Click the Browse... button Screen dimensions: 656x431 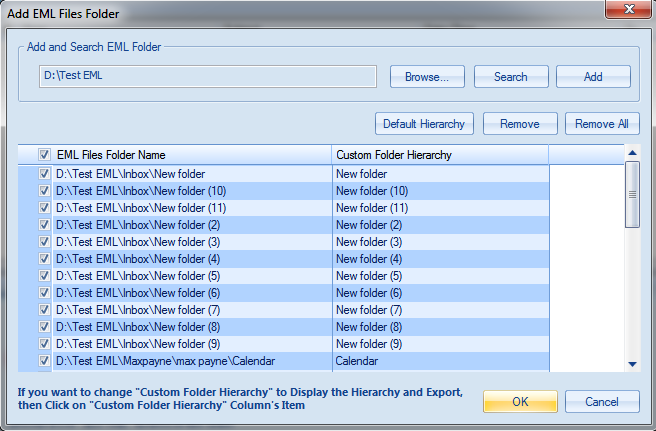[427, 77]
